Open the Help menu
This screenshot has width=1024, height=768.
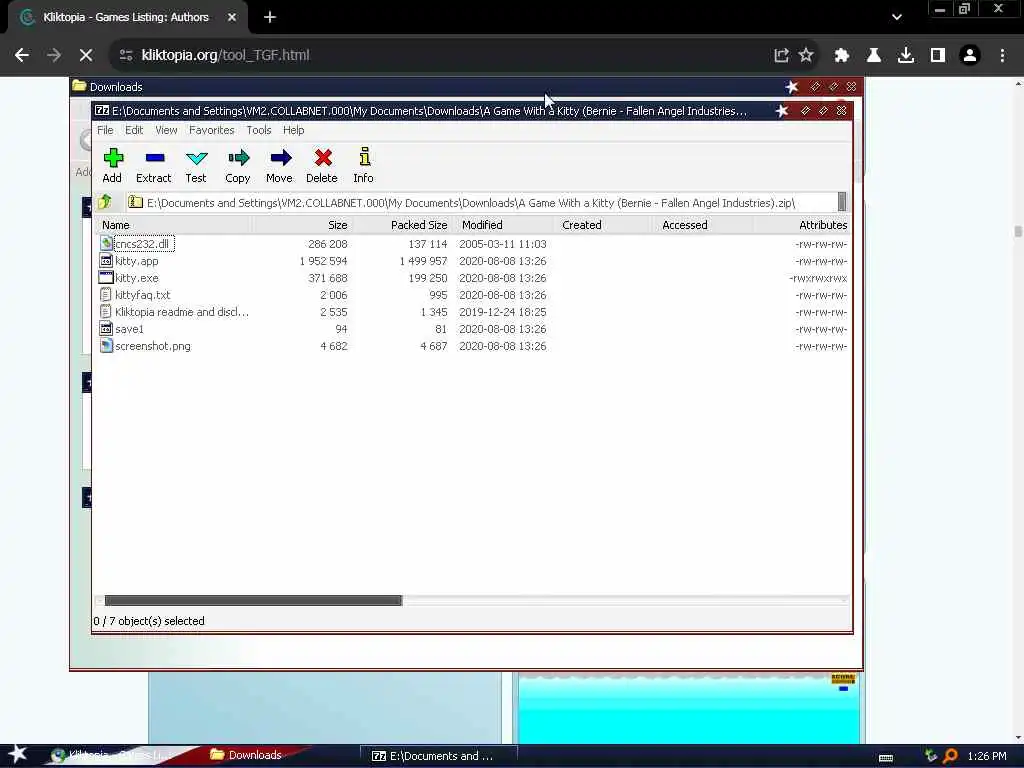pyautogui.click(x=293, y=130)
